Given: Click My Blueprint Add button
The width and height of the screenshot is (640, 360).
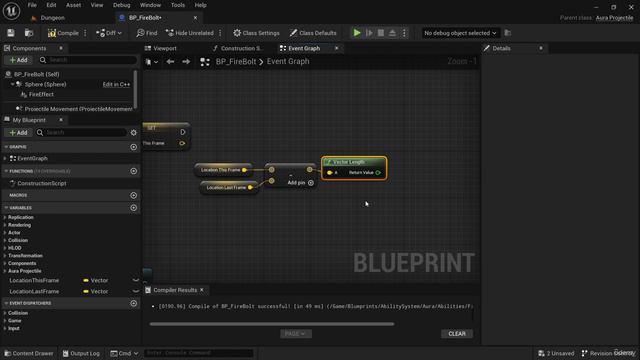Looking at the screenshot, I should 18,133.
